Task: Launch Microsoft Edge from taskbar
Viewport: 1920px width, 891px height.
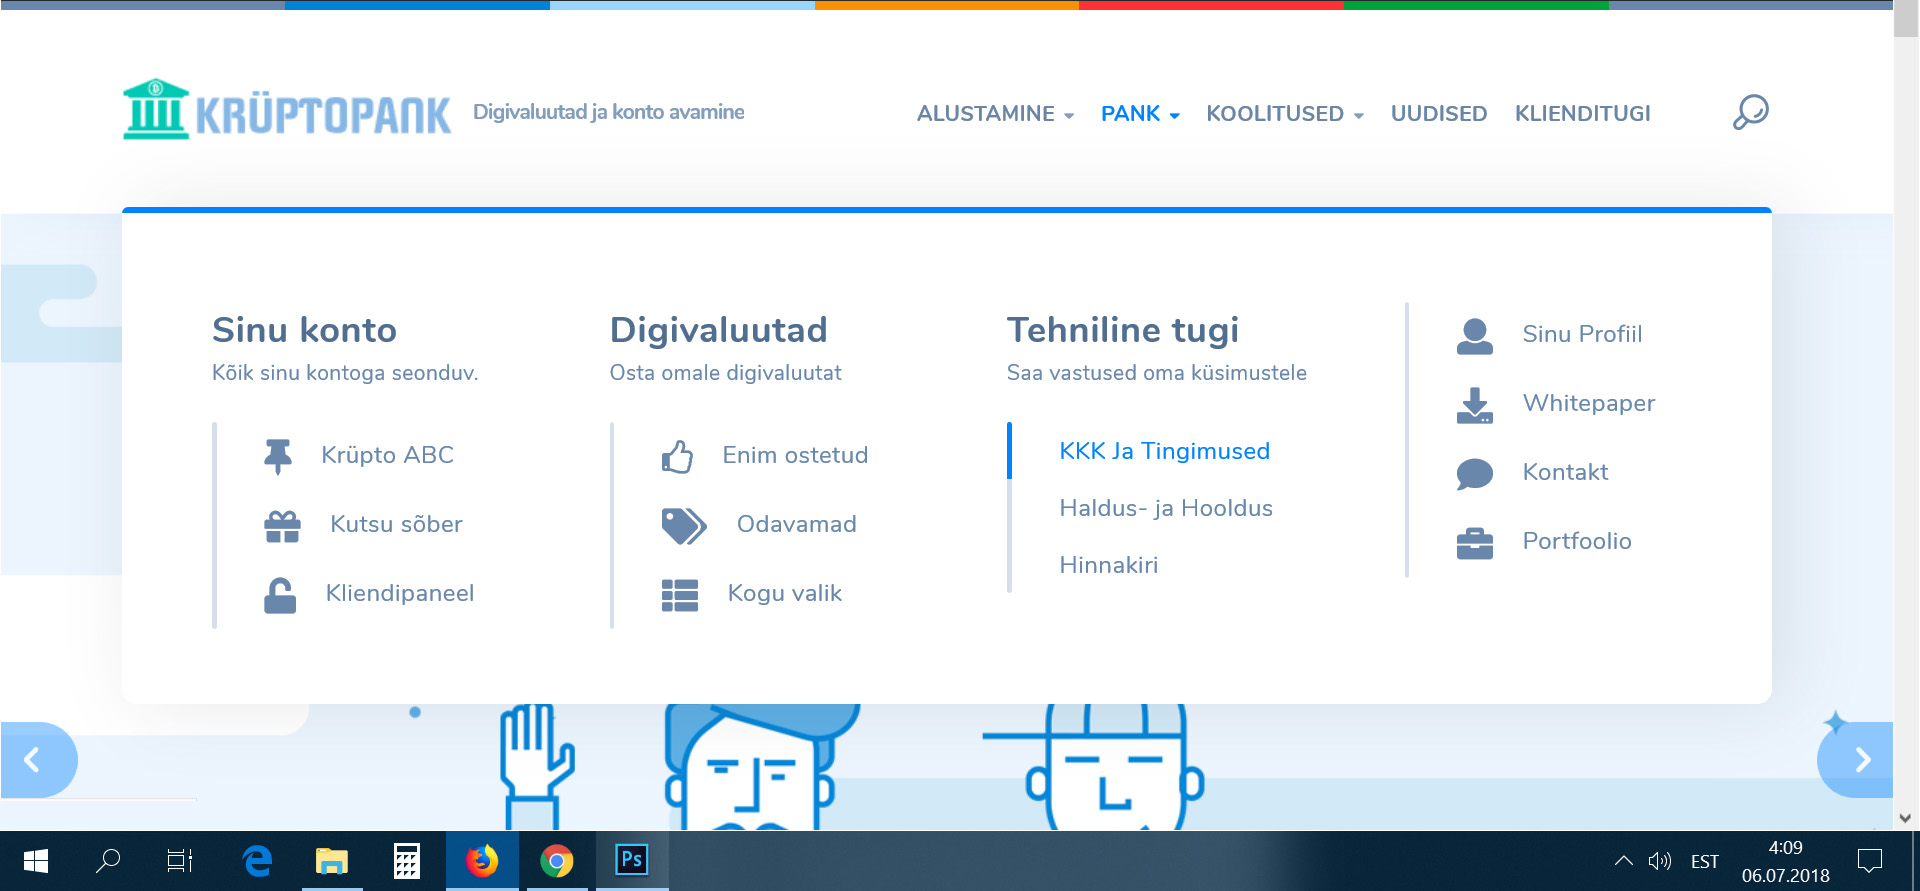Action: [257, 861]
